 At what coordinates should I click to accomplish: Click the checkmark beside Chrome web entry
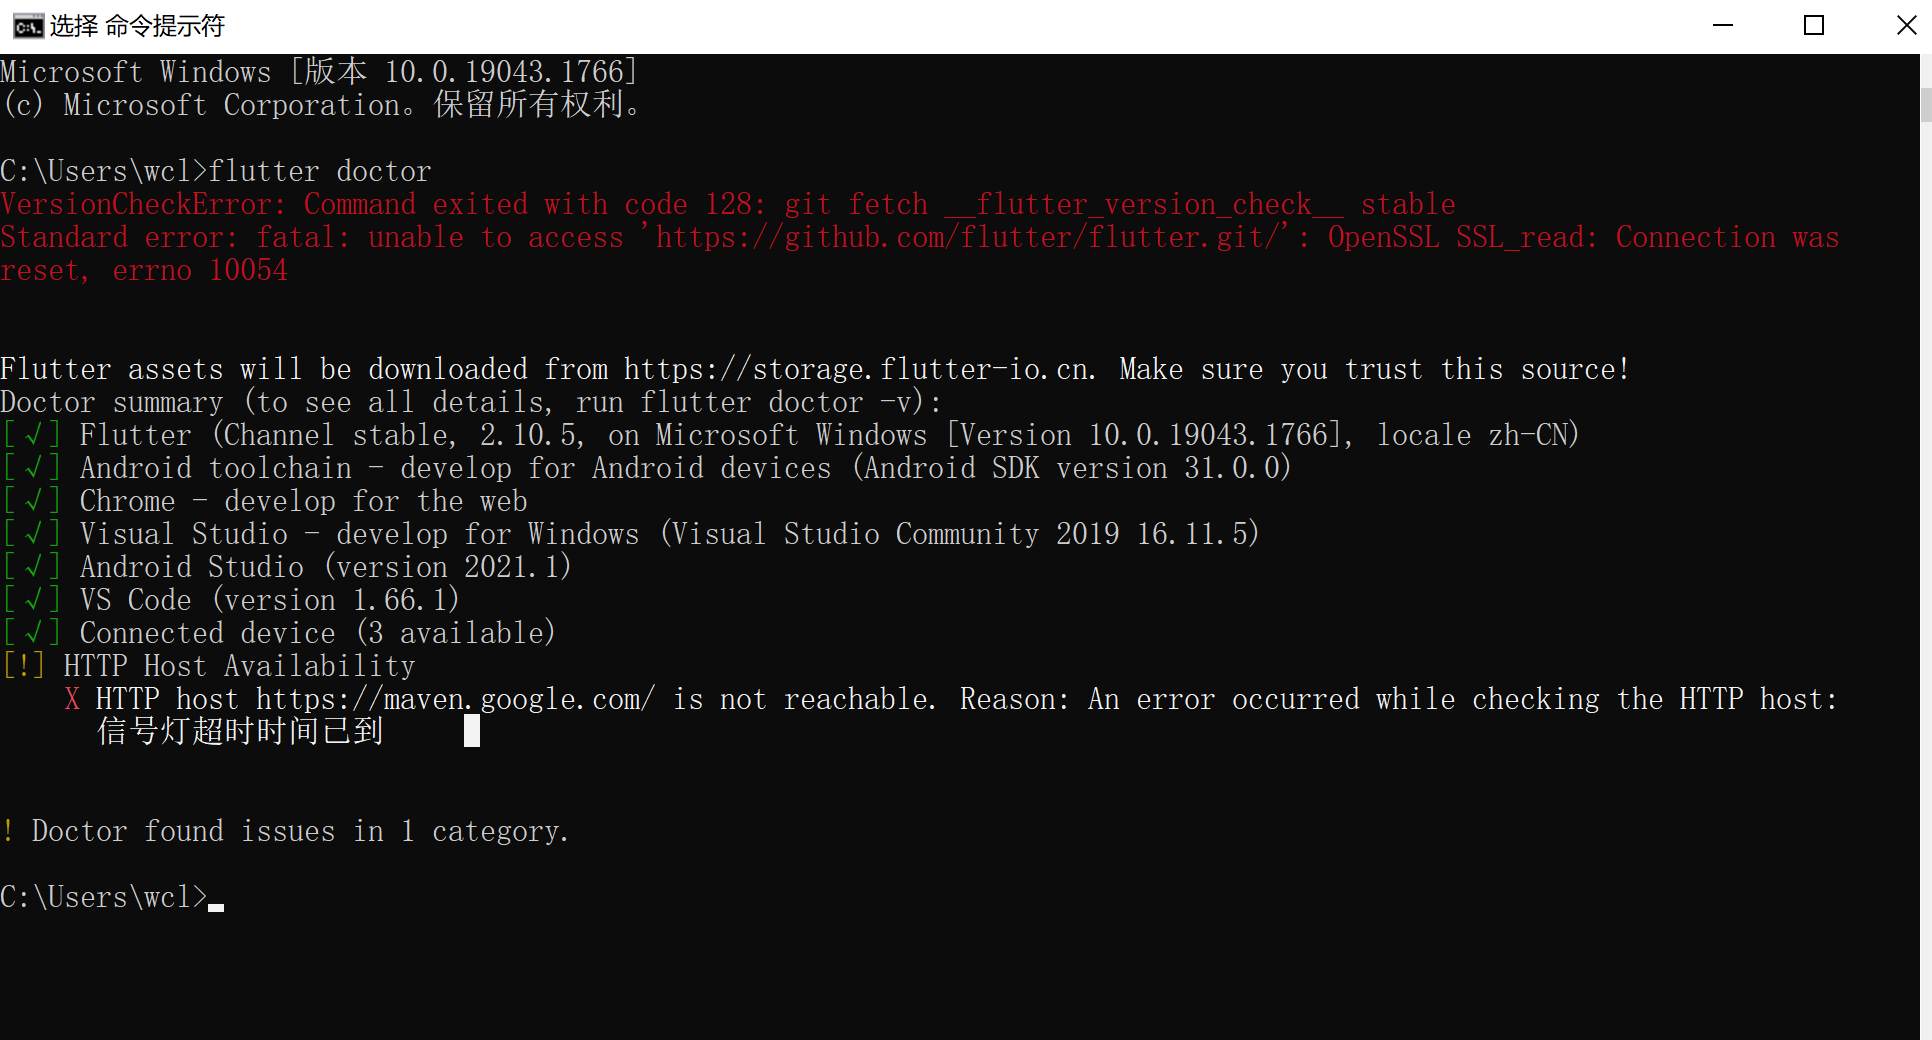click(33, 500)
